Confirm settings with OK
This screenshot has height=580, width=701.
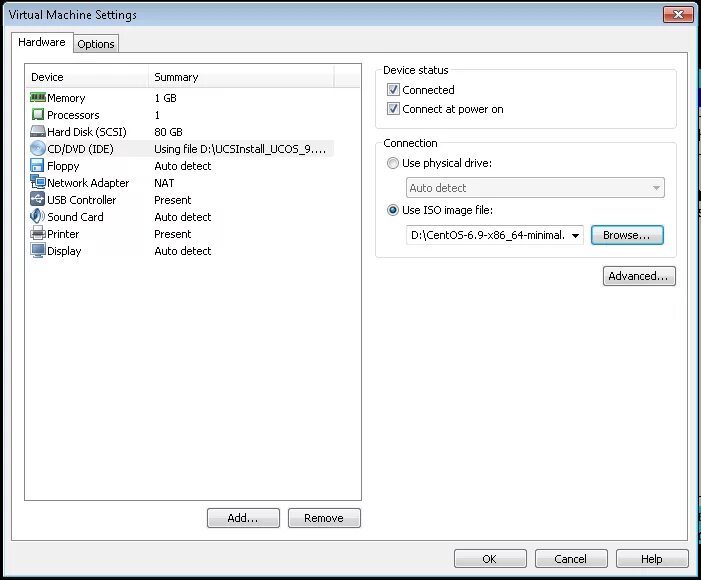tap(490, 559)
